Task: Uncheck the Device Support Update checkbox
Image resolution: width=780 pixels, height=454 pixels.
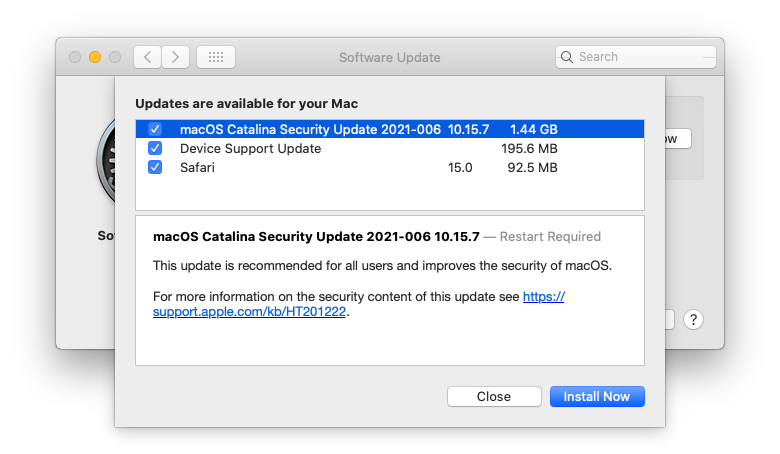Action: (155, 148)
